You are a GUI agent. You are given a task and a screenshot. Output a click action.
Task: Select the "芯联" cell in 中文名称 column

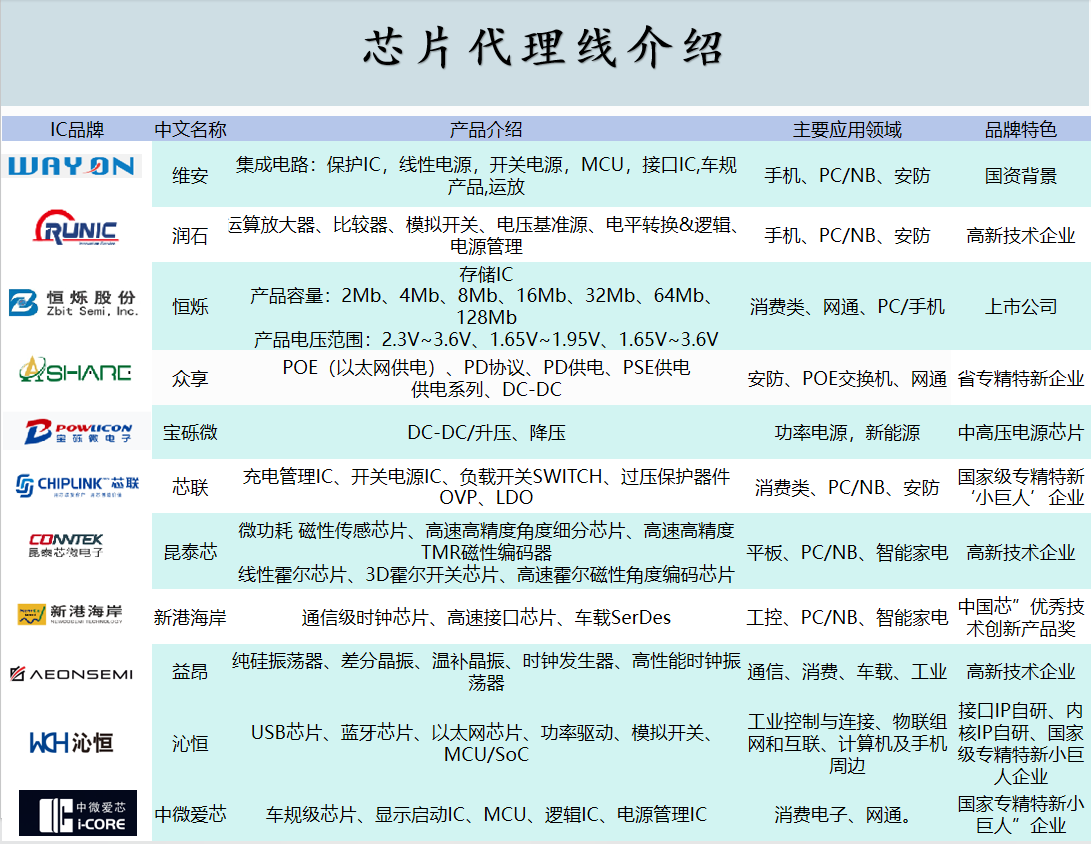coord(190,487)
